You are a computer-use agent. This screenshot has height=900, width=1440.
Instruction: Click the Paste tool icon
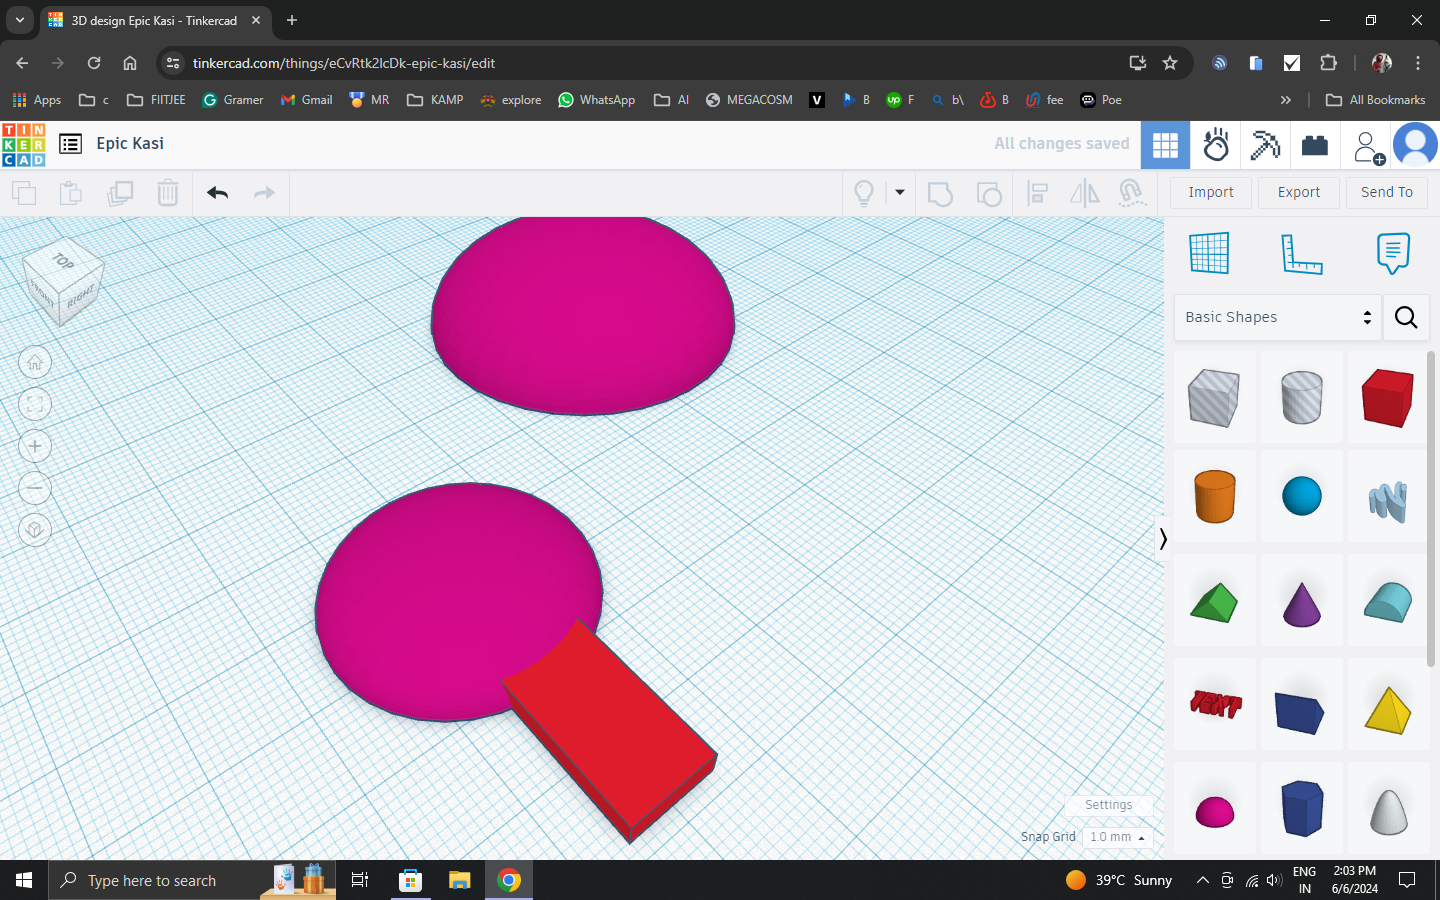pyautogui.click(x=71, y=193)
